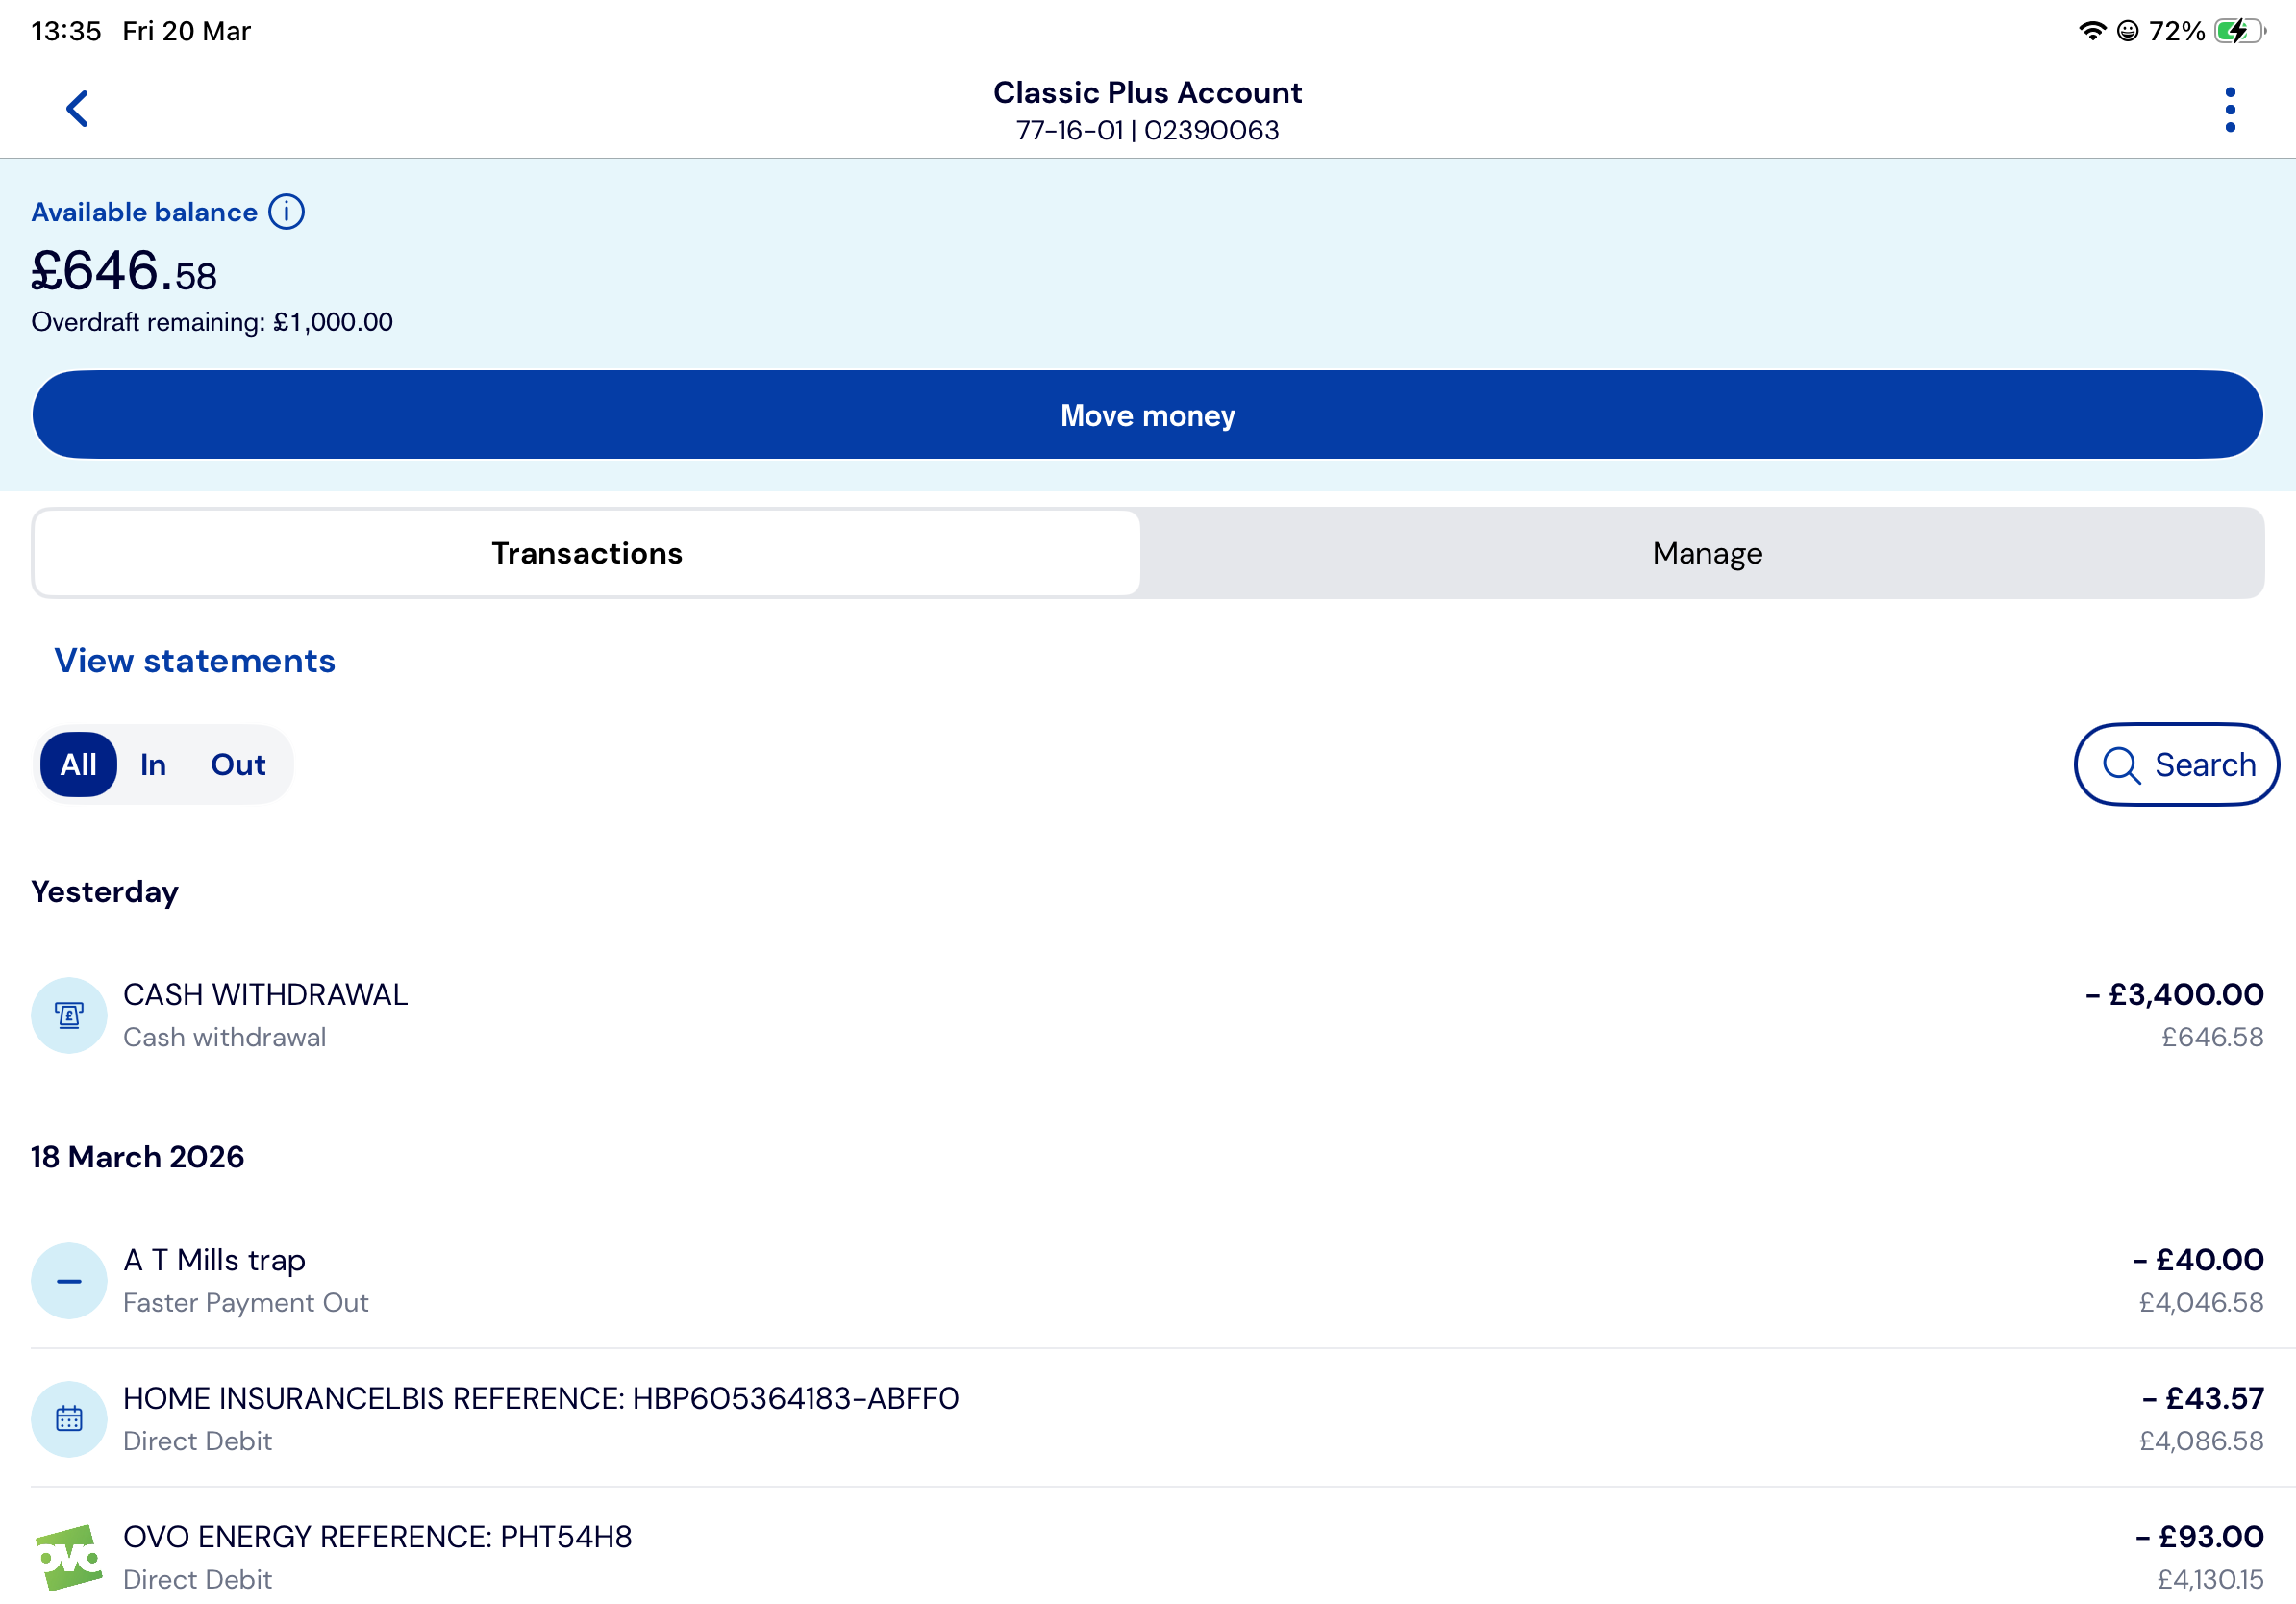Screen dimensions: 2296x1604
Task: Select the All transactions filter
Action: (x=78, y=765)
